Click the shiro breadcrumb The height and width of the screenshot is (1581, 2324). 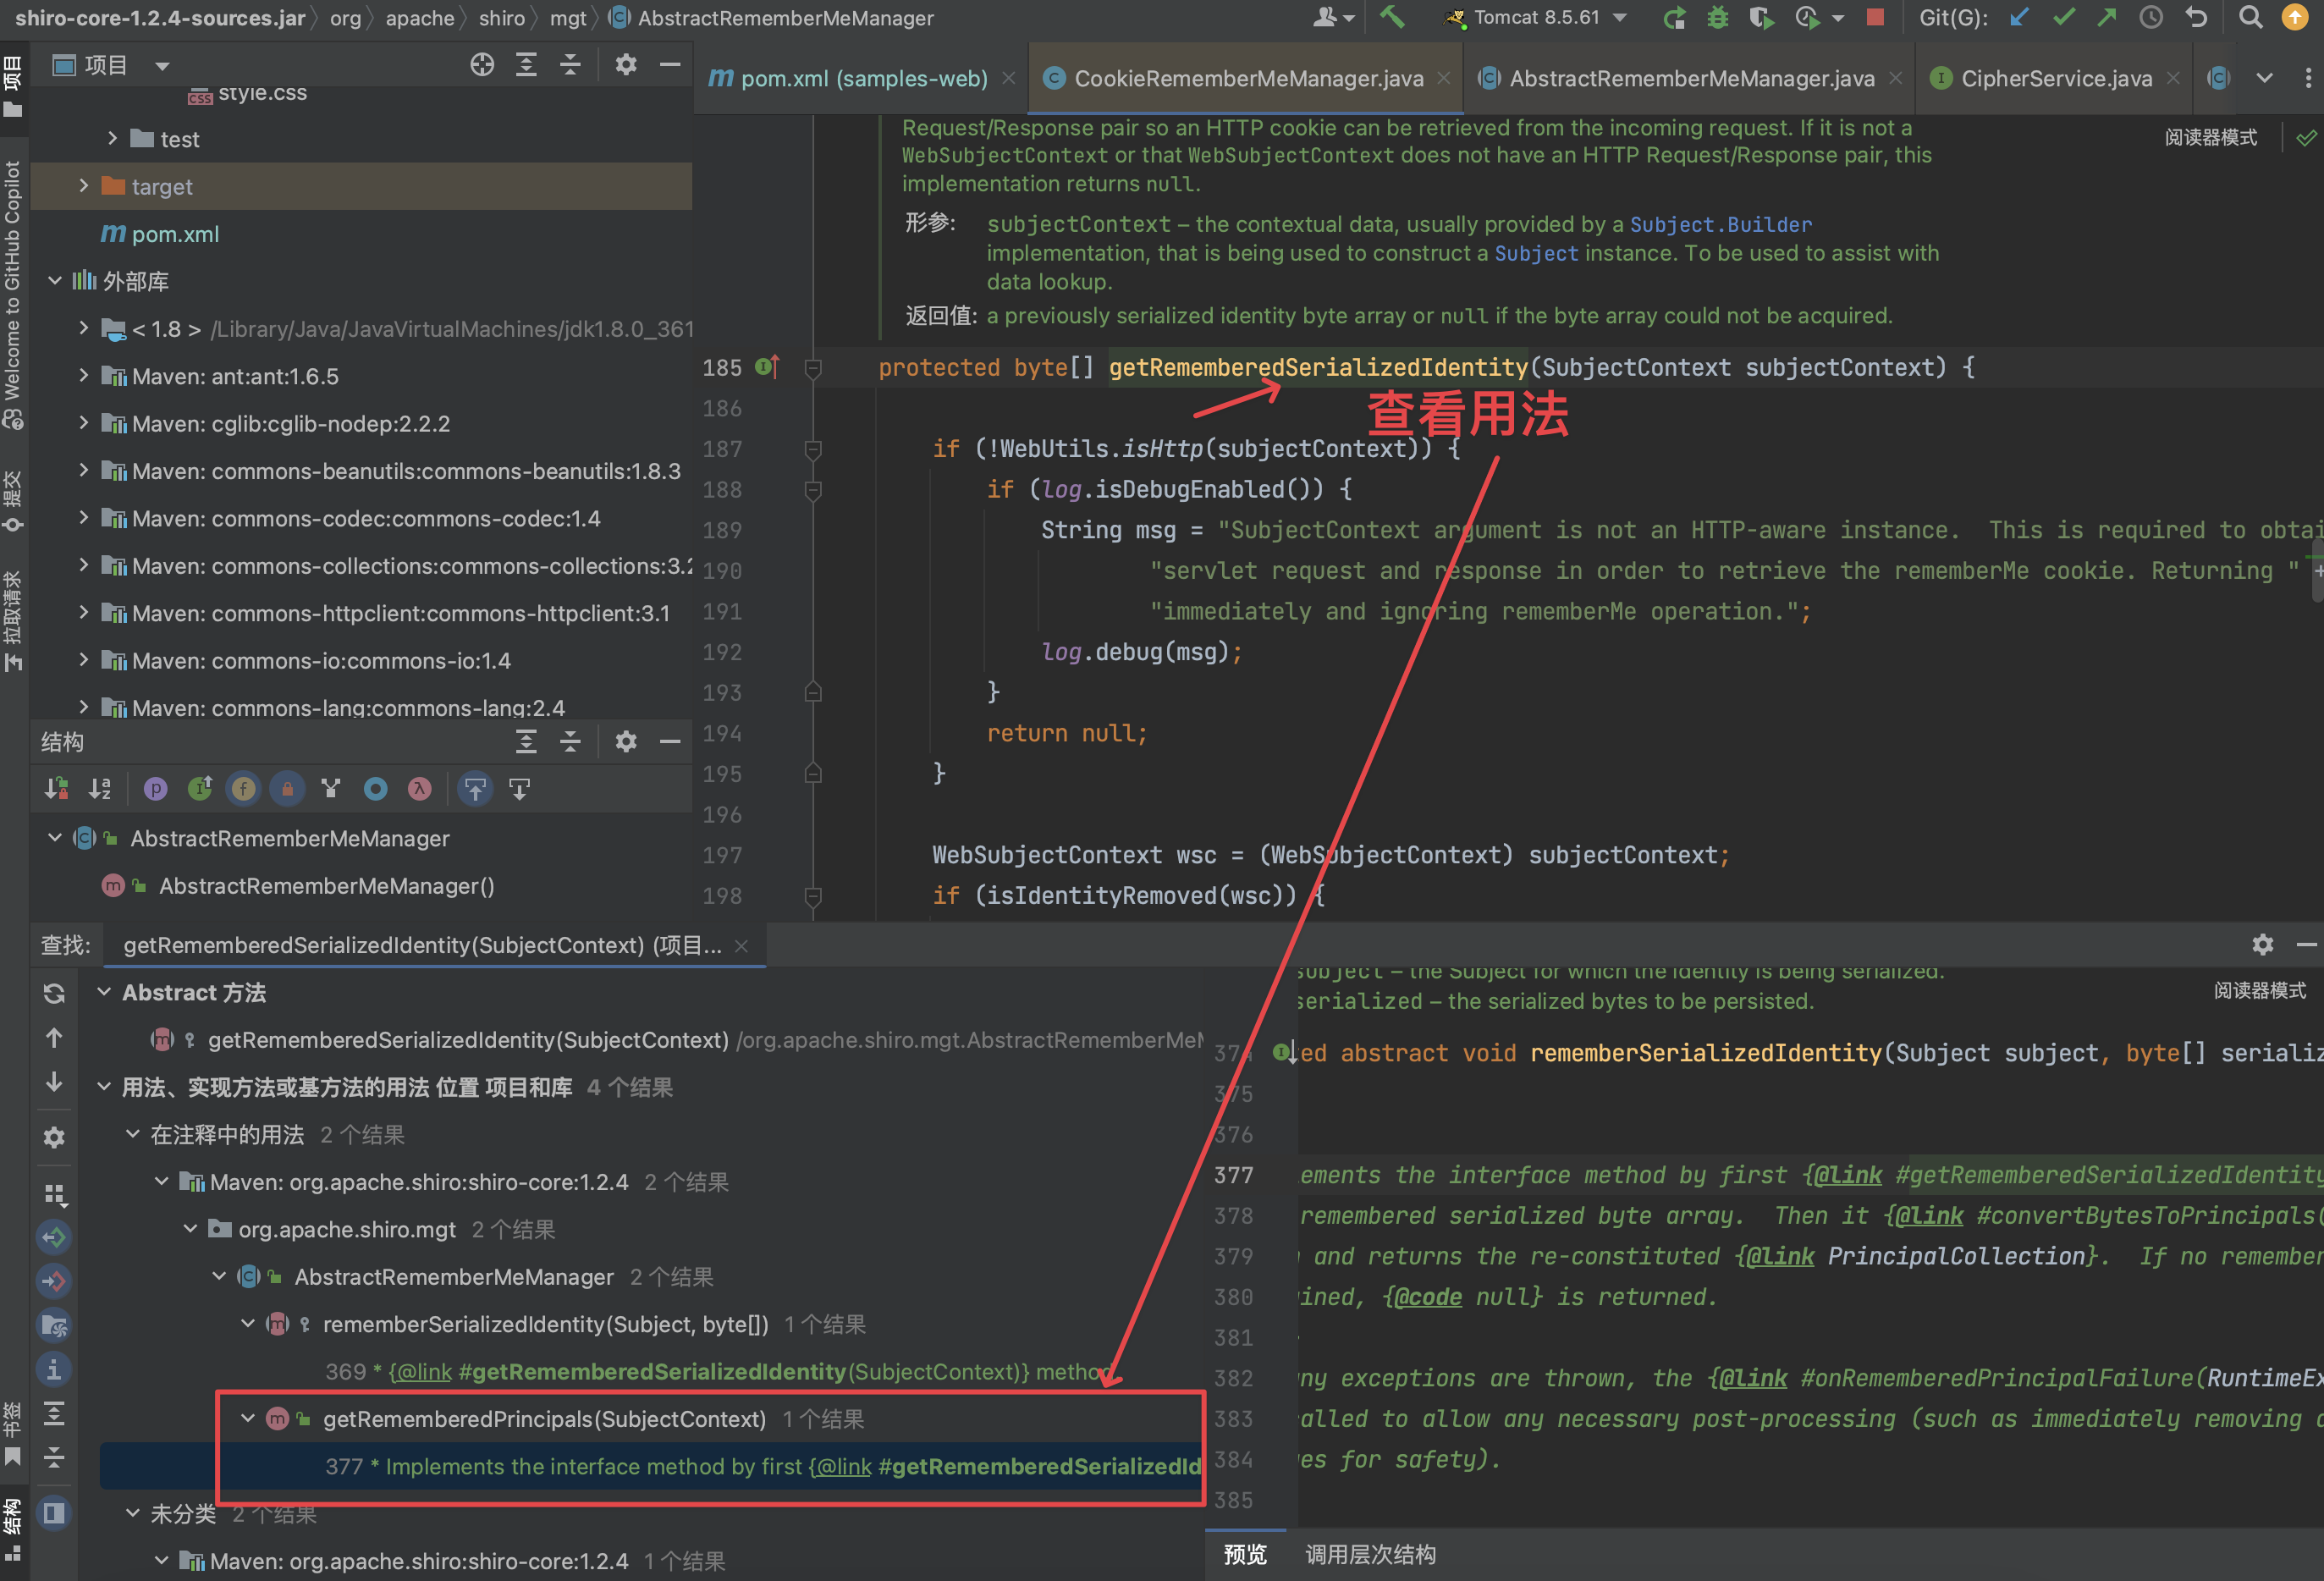pyautogui.click(x=502, y=18)
